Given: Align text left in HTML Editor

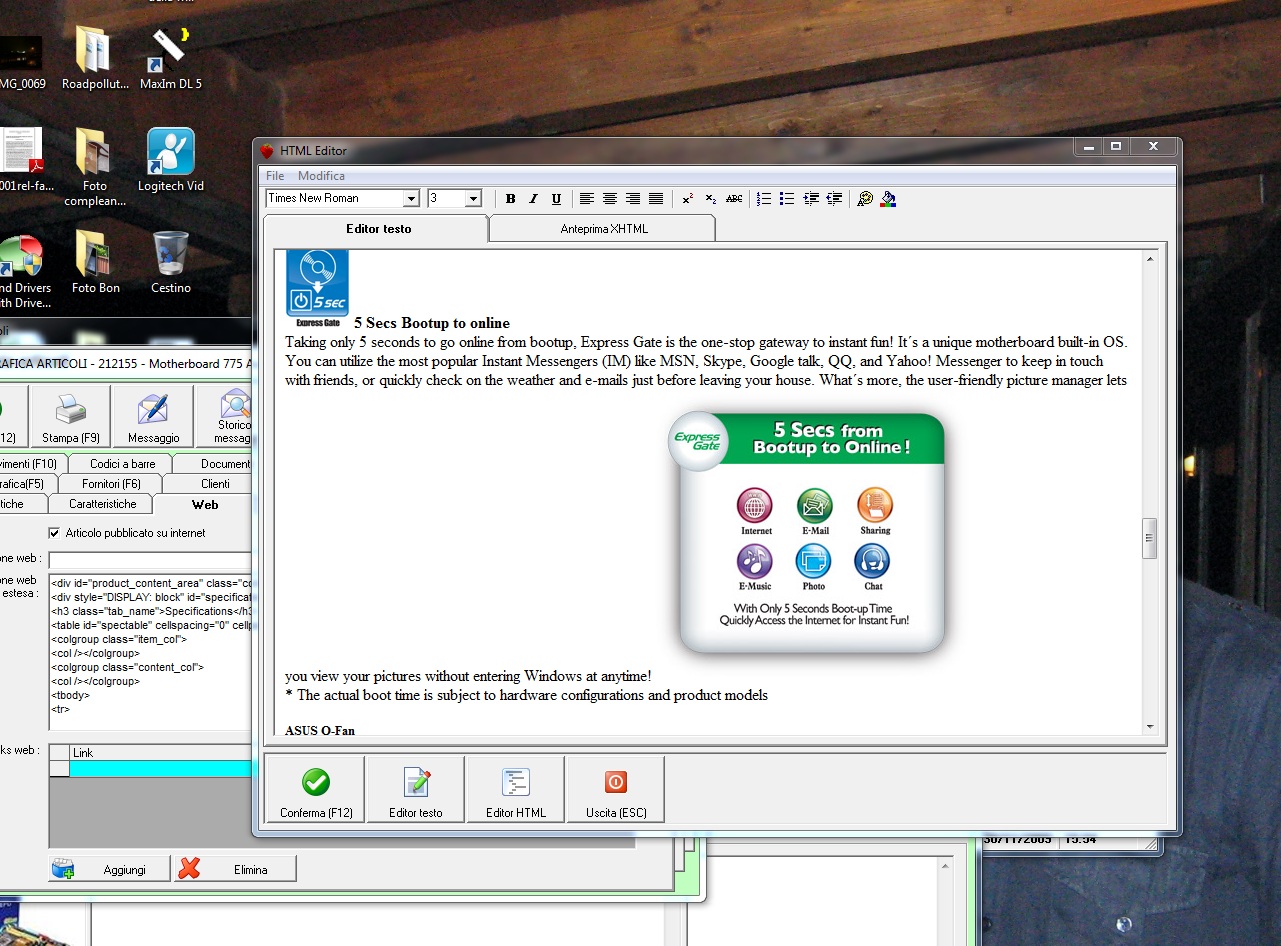Looking at the screenshot, I should click(587, 199).
